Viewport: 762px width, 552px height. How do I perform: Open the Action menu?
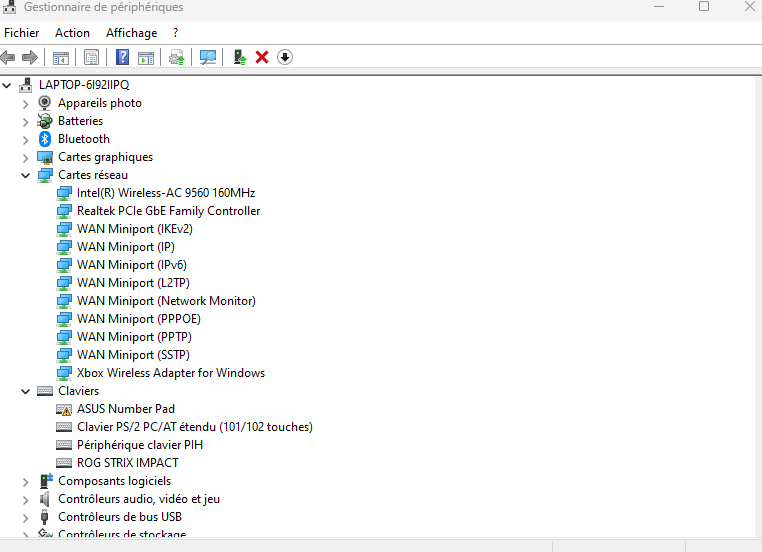coord(72,33)
